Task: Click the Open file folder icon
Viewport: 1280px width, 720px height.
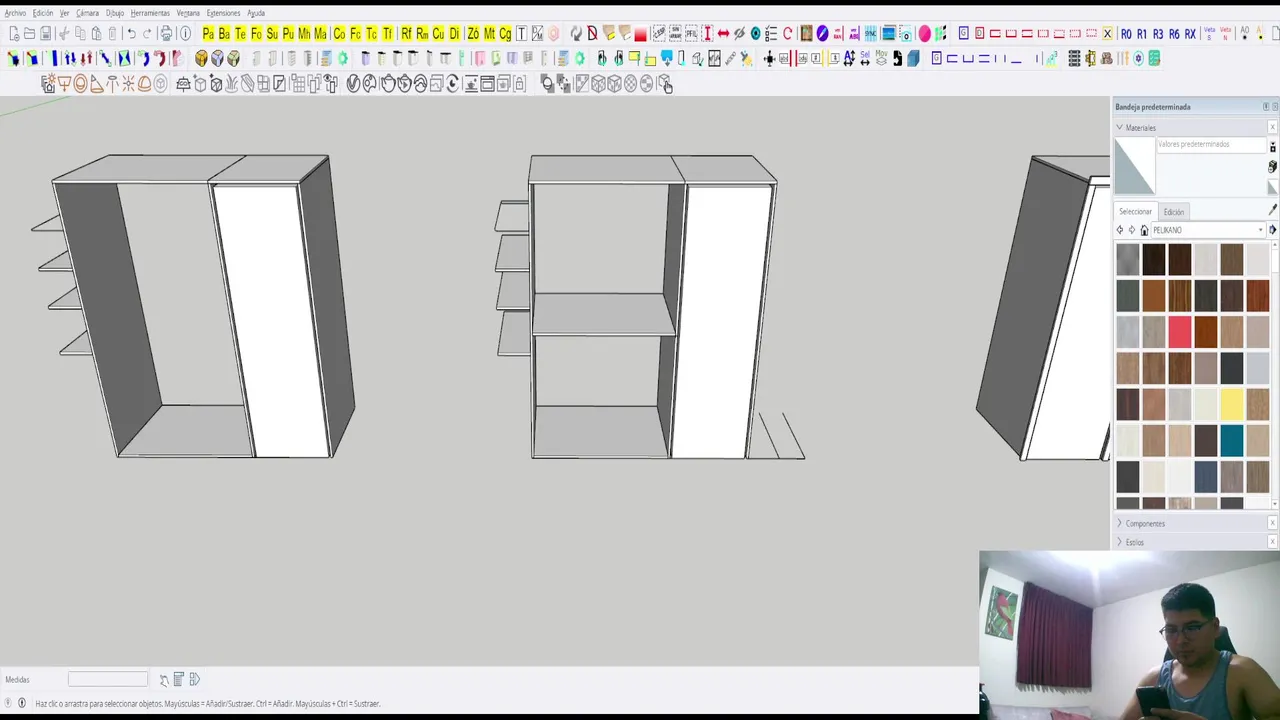Action: 29,33
